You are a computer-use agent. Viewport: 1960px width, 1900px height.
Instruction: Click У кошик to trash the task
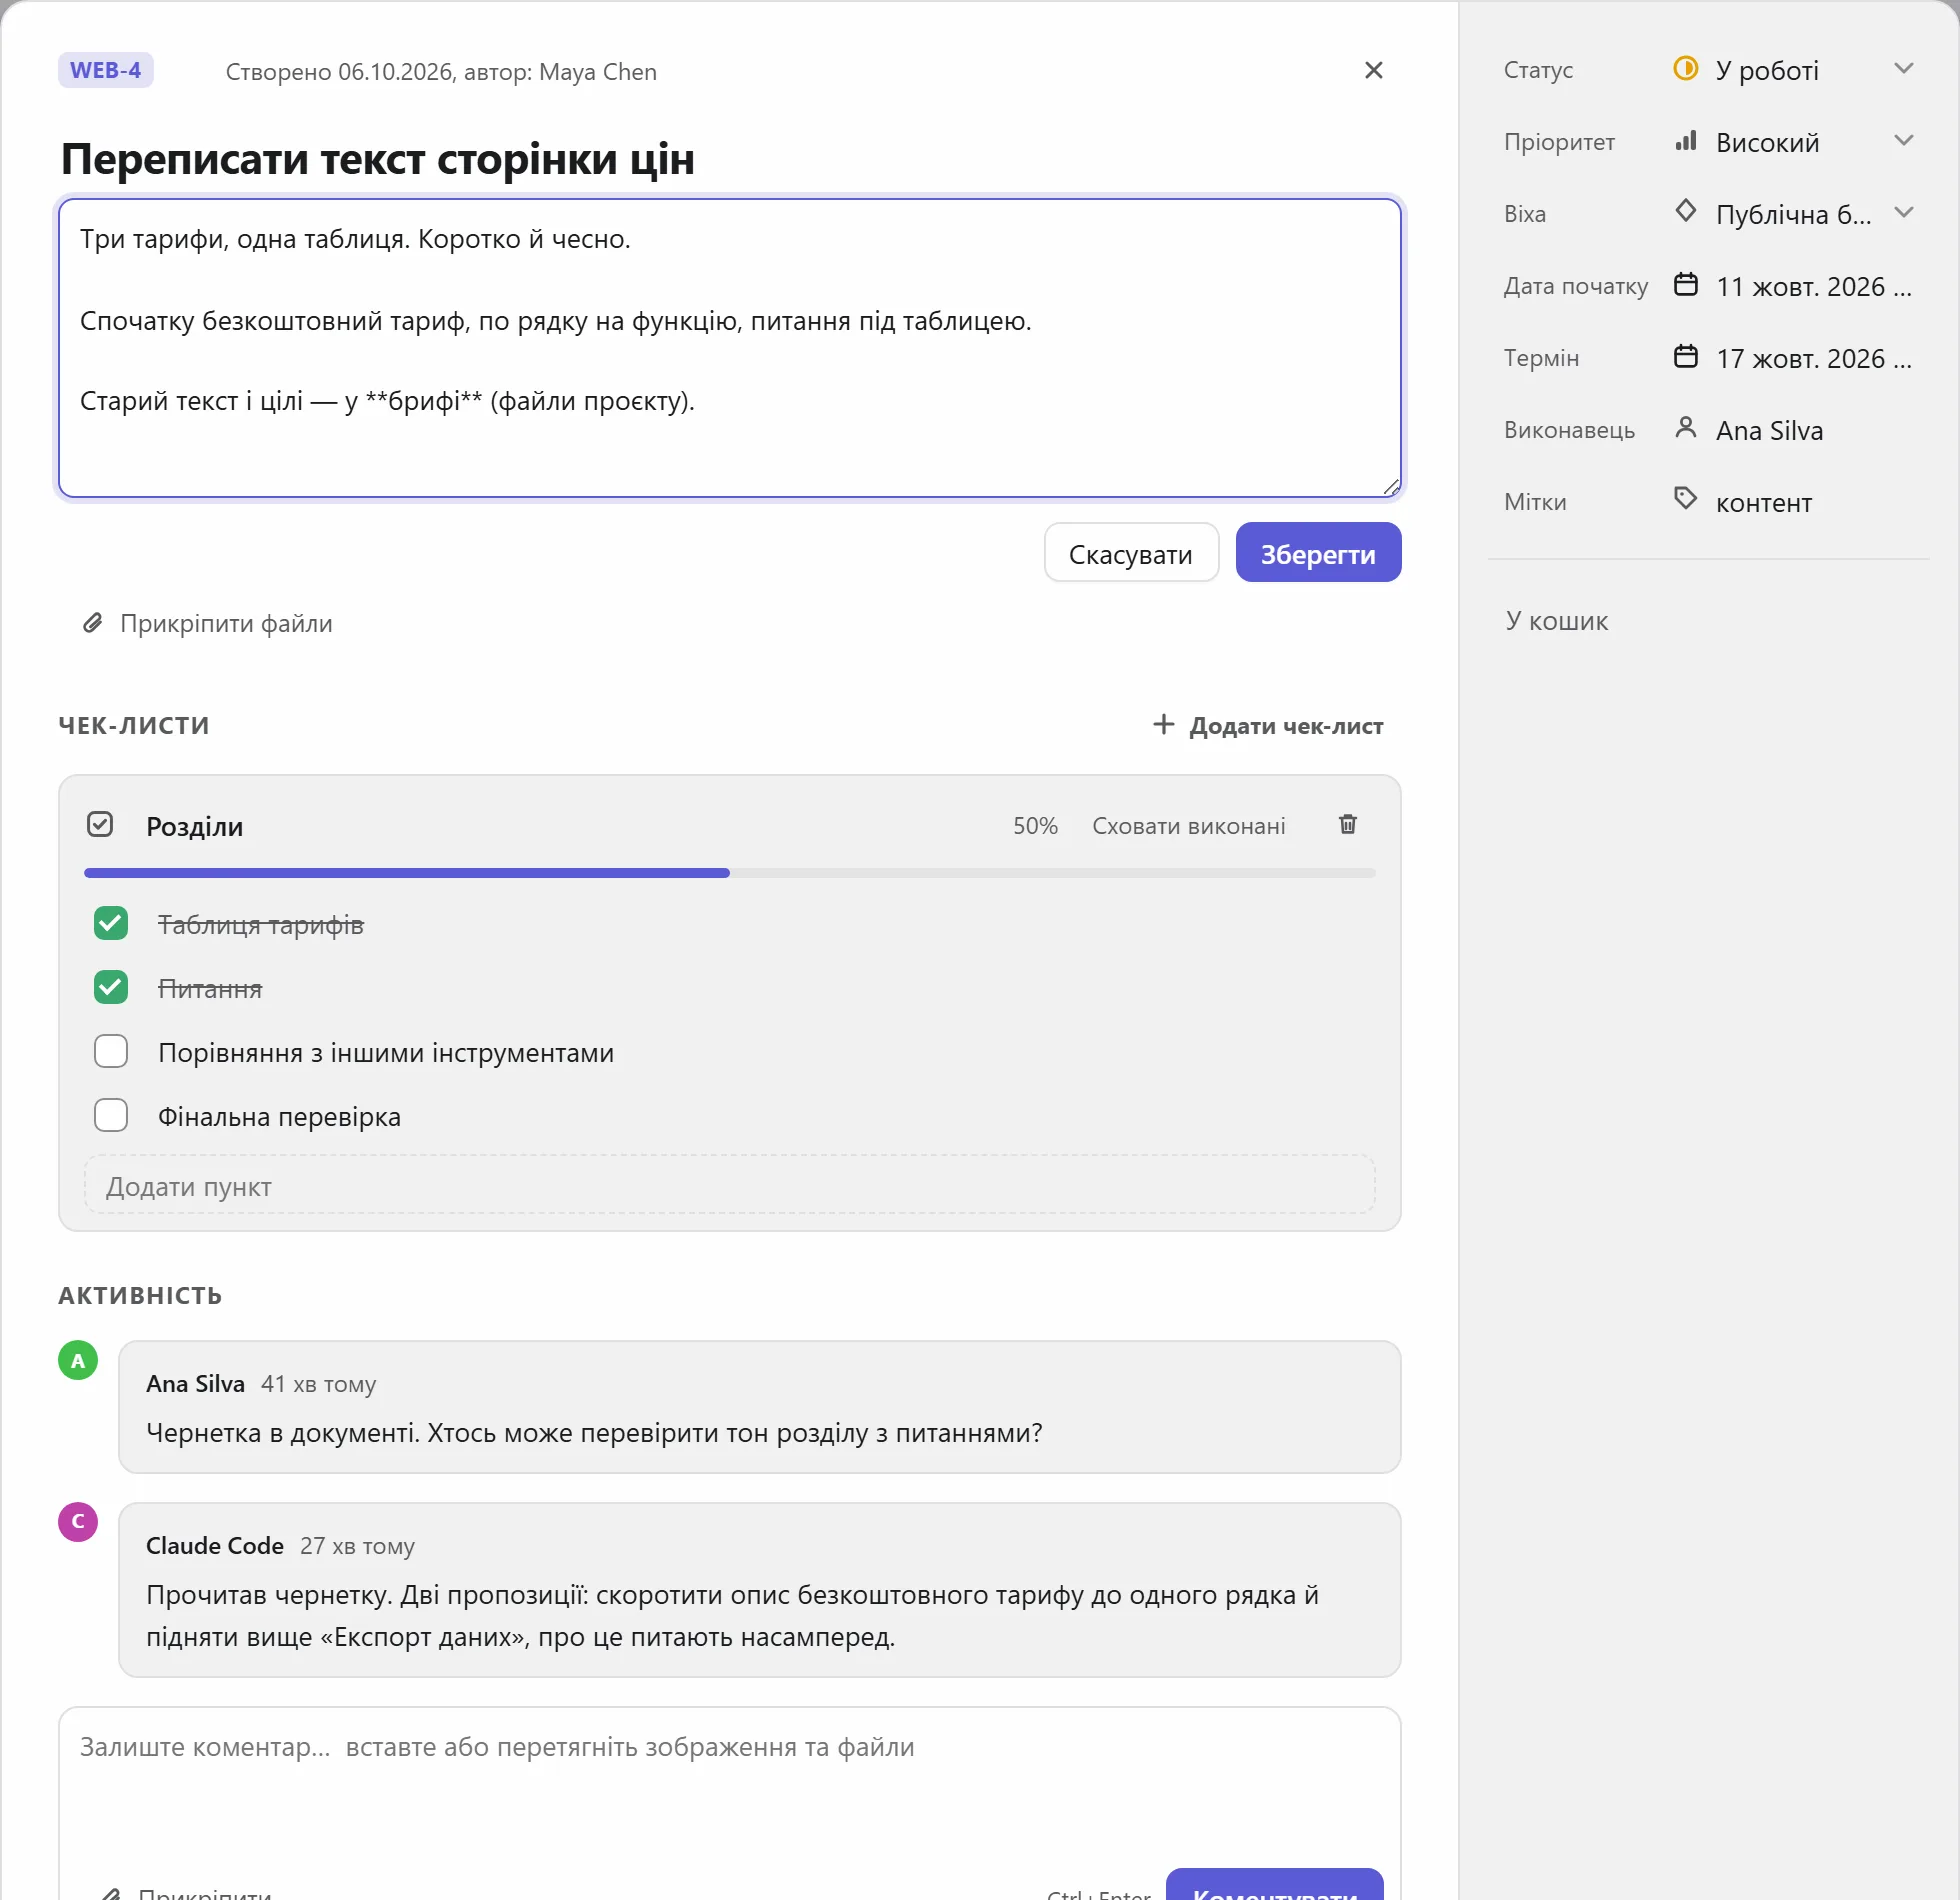coord(1556,621)
